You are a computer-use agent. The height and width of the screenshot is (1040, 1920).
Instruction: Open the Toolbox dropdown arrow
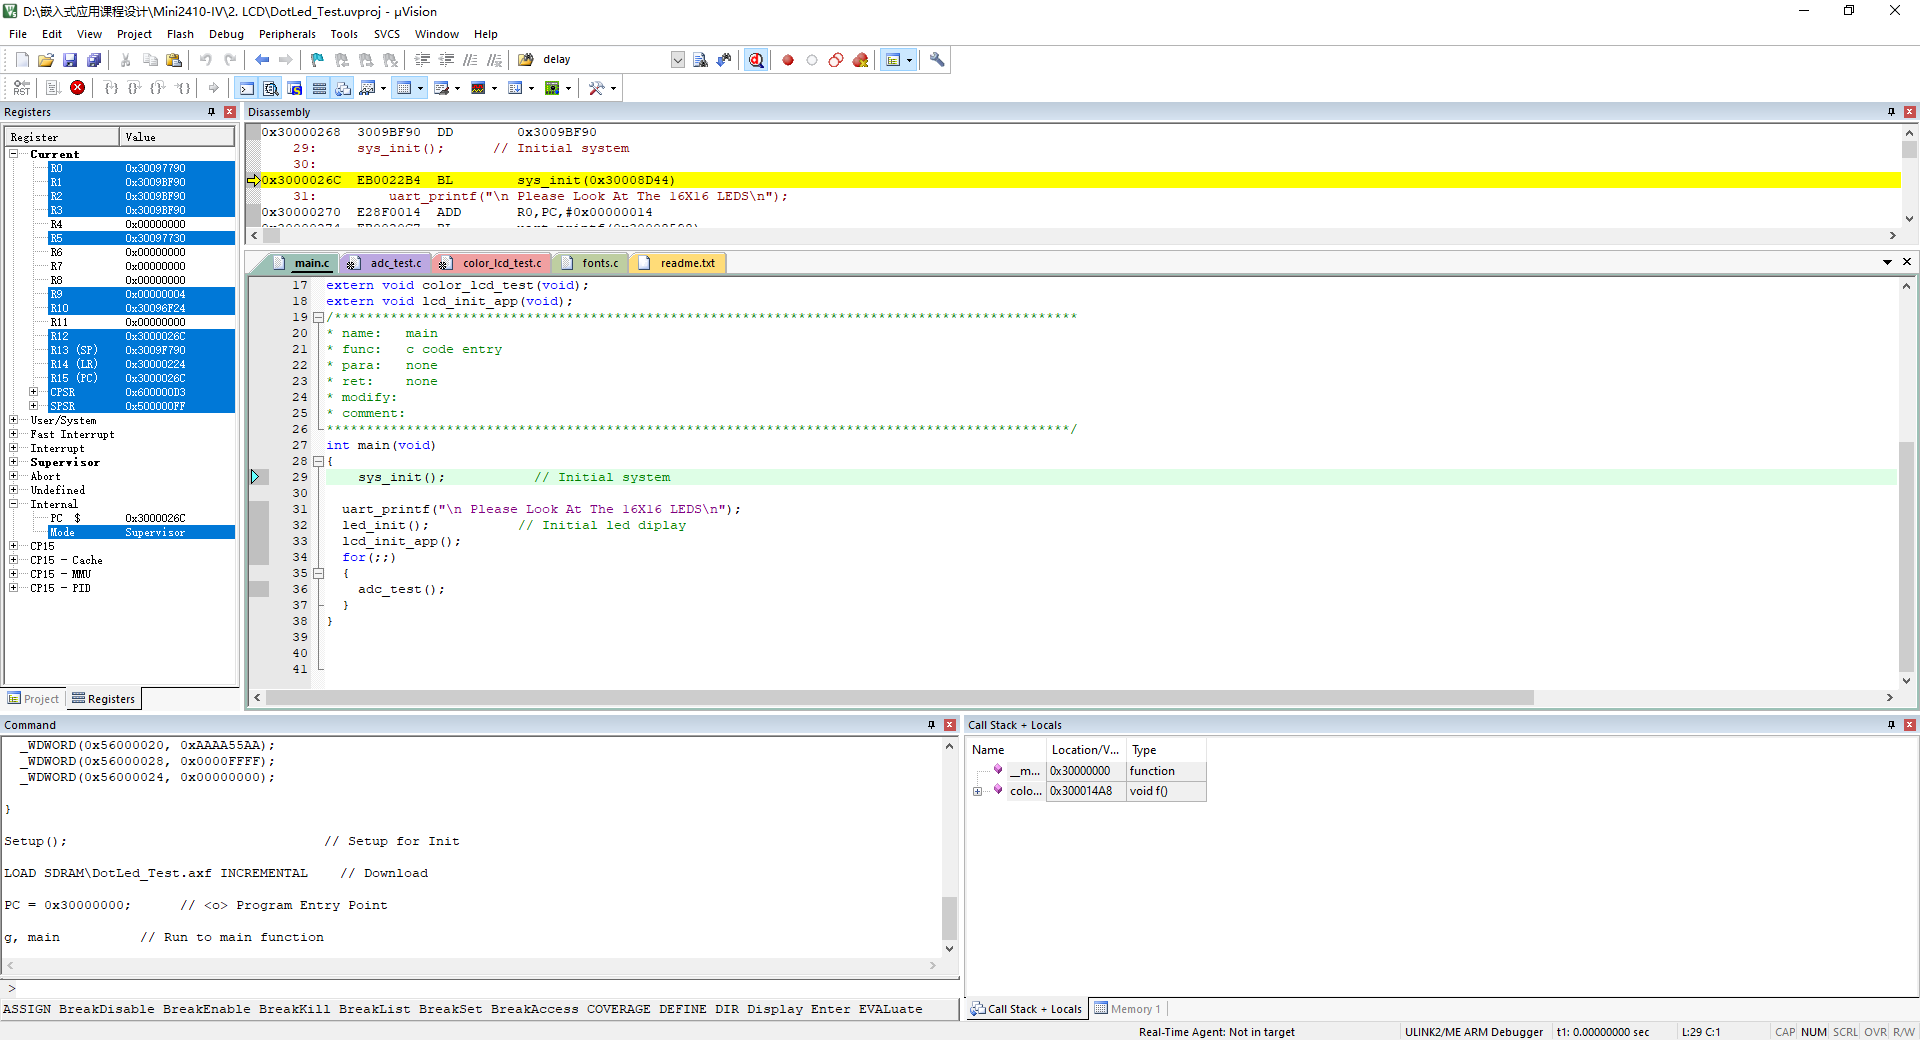point(613,88)
